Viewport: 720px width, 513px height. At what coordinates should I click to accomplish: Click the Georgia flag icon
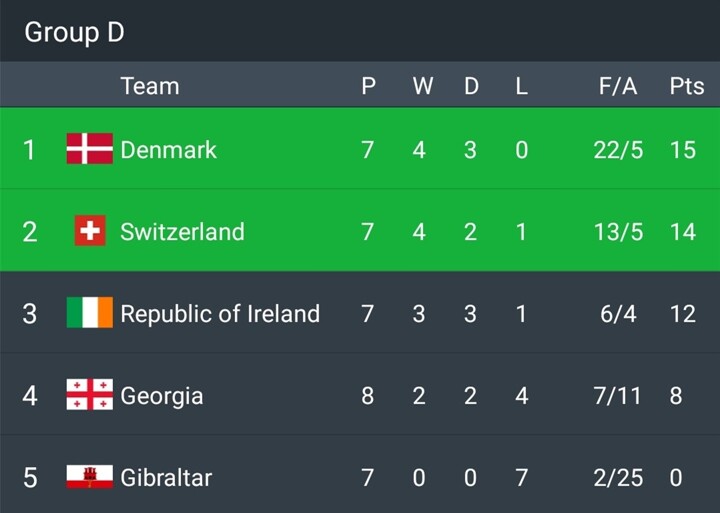tap(89, 395)
